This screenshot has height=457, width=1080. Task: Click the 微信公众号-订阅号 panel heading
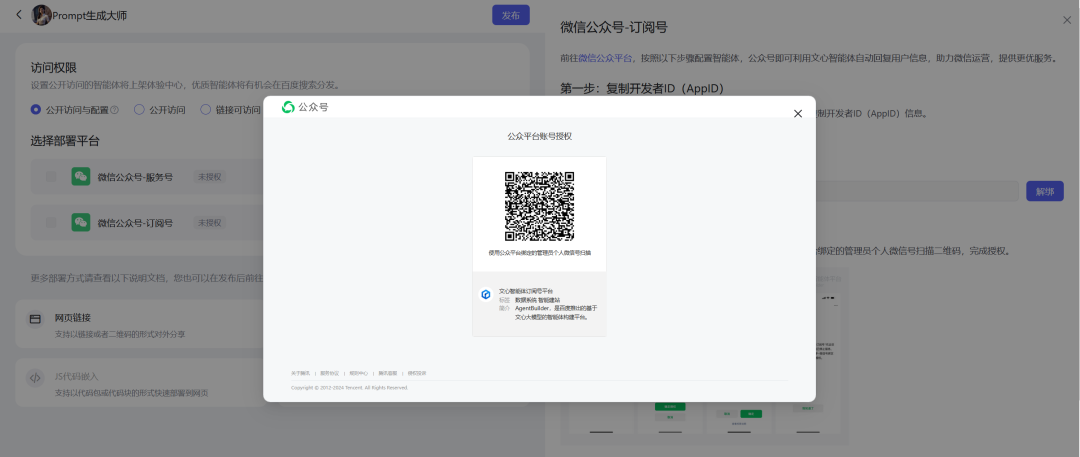(x=614, y=28)
